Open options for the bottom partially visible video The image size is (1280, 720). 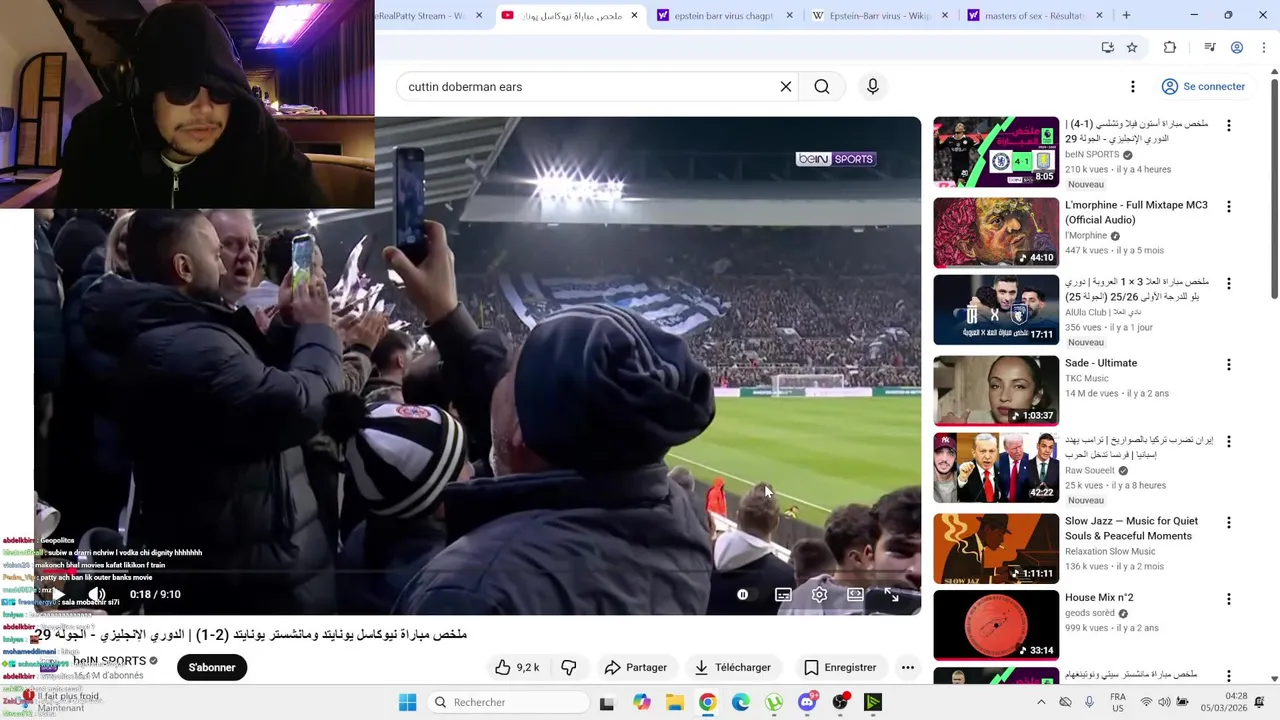click(x=1229, y=677)
